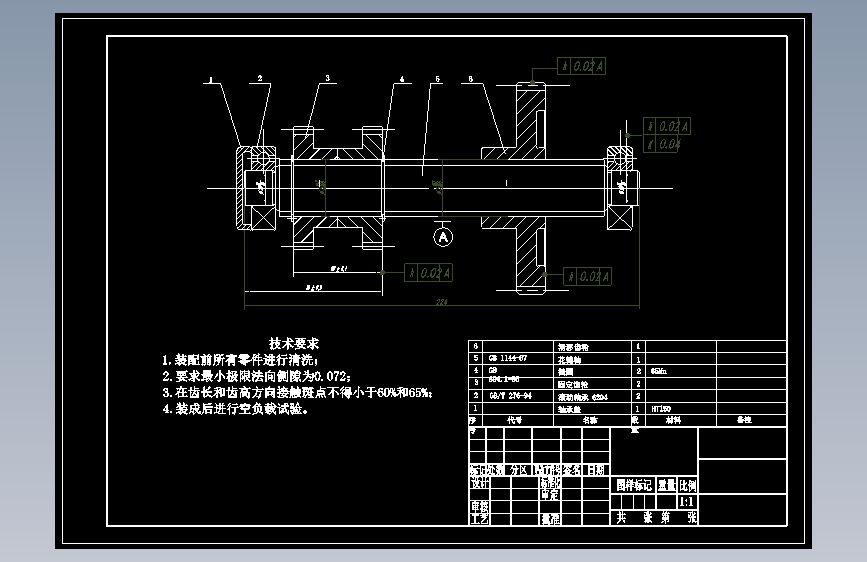Image resolution: width=867 pixels, height=562 pixels.
Task: Click the 代号 column header
Action: click(x=514, y=420)
